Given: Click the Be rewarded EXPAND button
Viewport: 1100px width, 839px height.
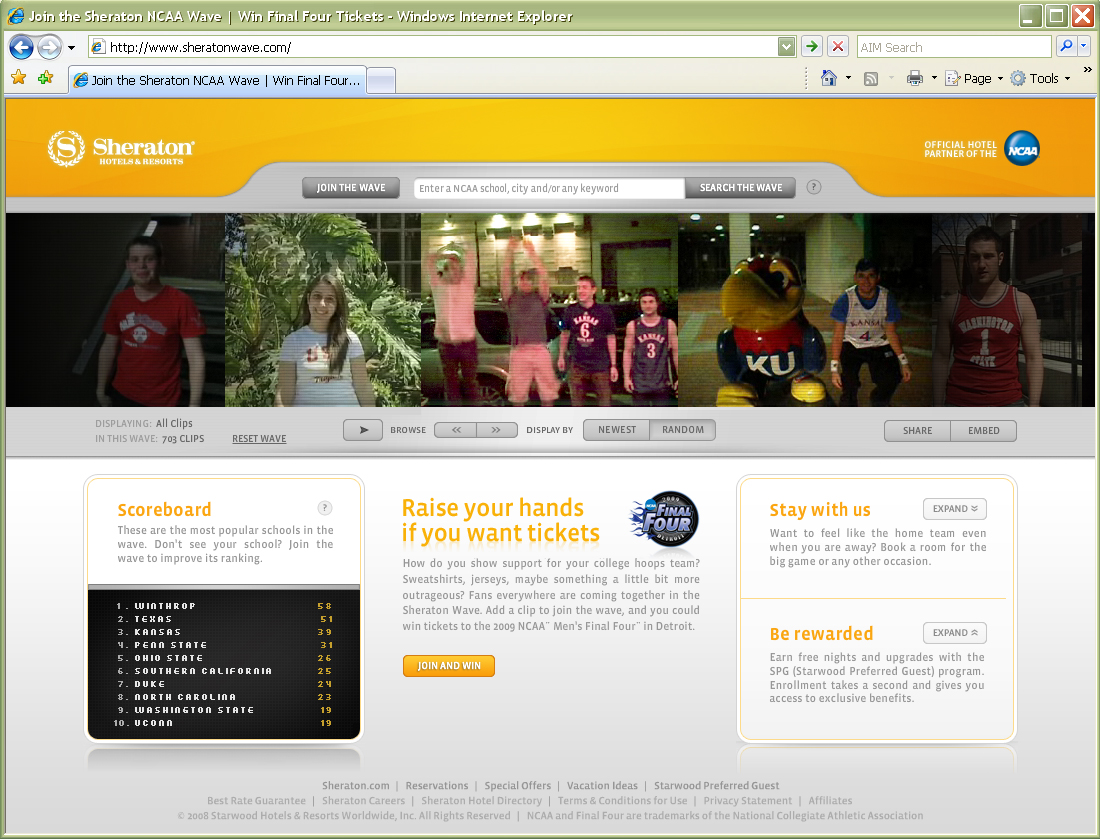Looking at the screenshot, I should (x=955, y=633).
